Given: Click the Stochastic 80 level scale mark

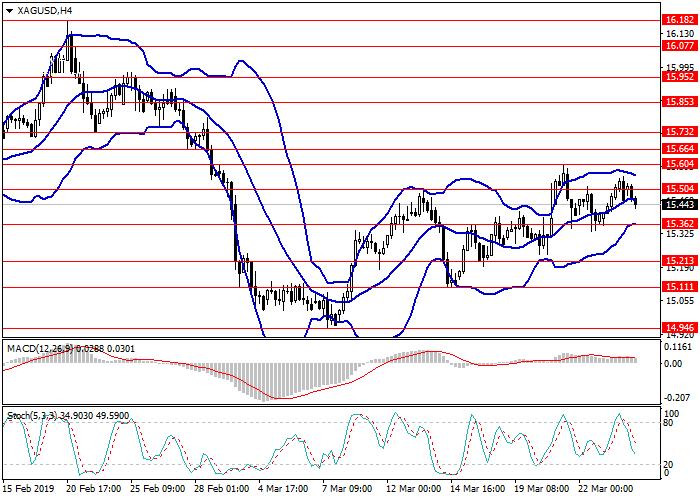Looking at the screenshot, I should pos(671,423).
